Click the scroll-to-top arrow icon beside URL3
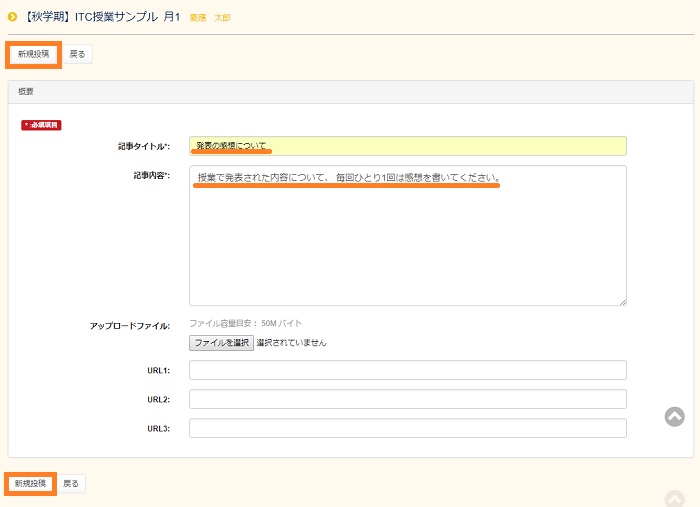The height and width of the screenshot is (507, 700). (675, 416)
